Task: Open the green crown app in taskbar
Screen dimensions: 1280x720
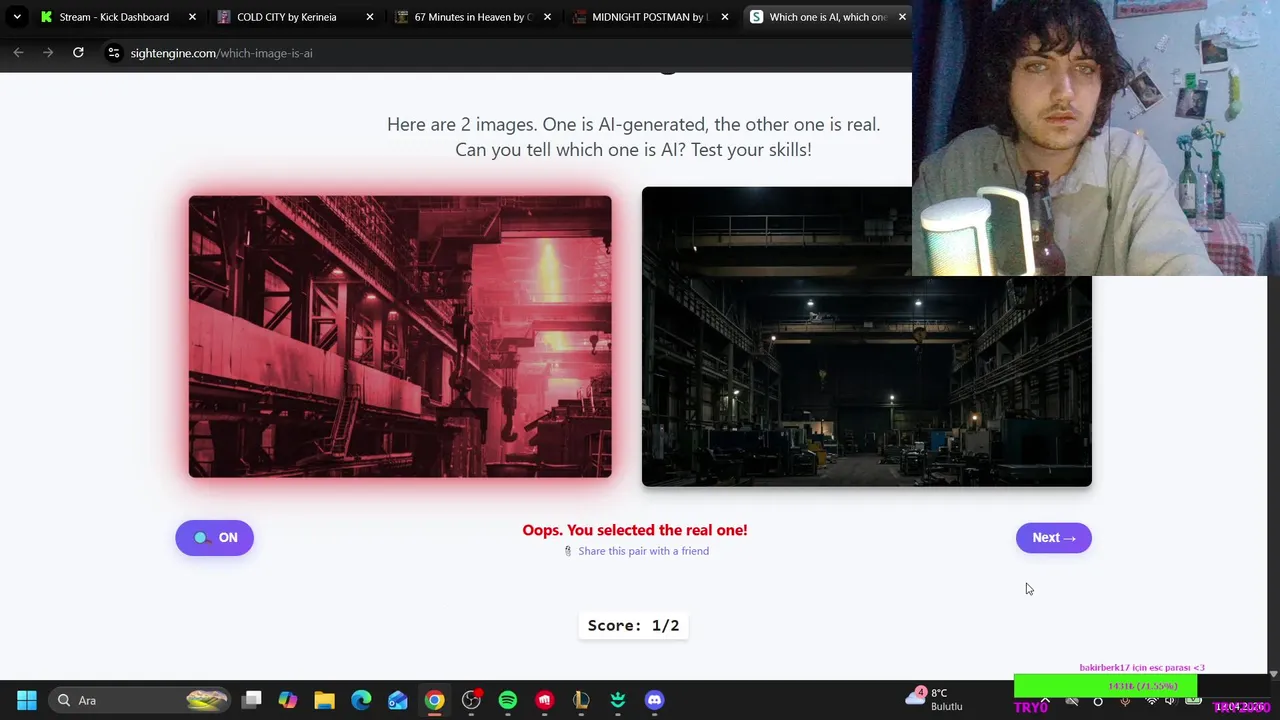Action: click(618, 700)
